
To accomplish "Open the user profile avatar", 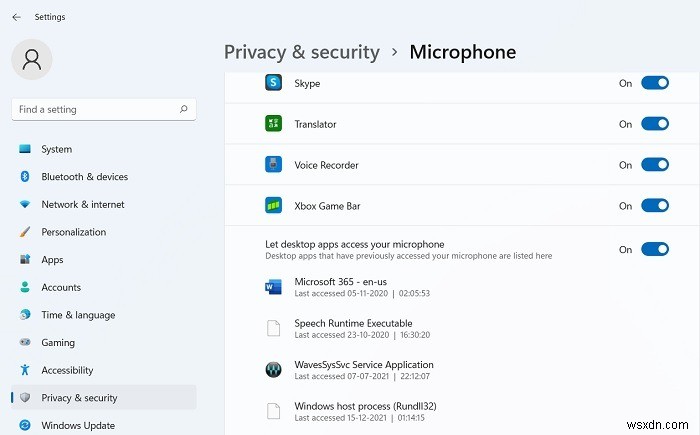I will 32,59.
